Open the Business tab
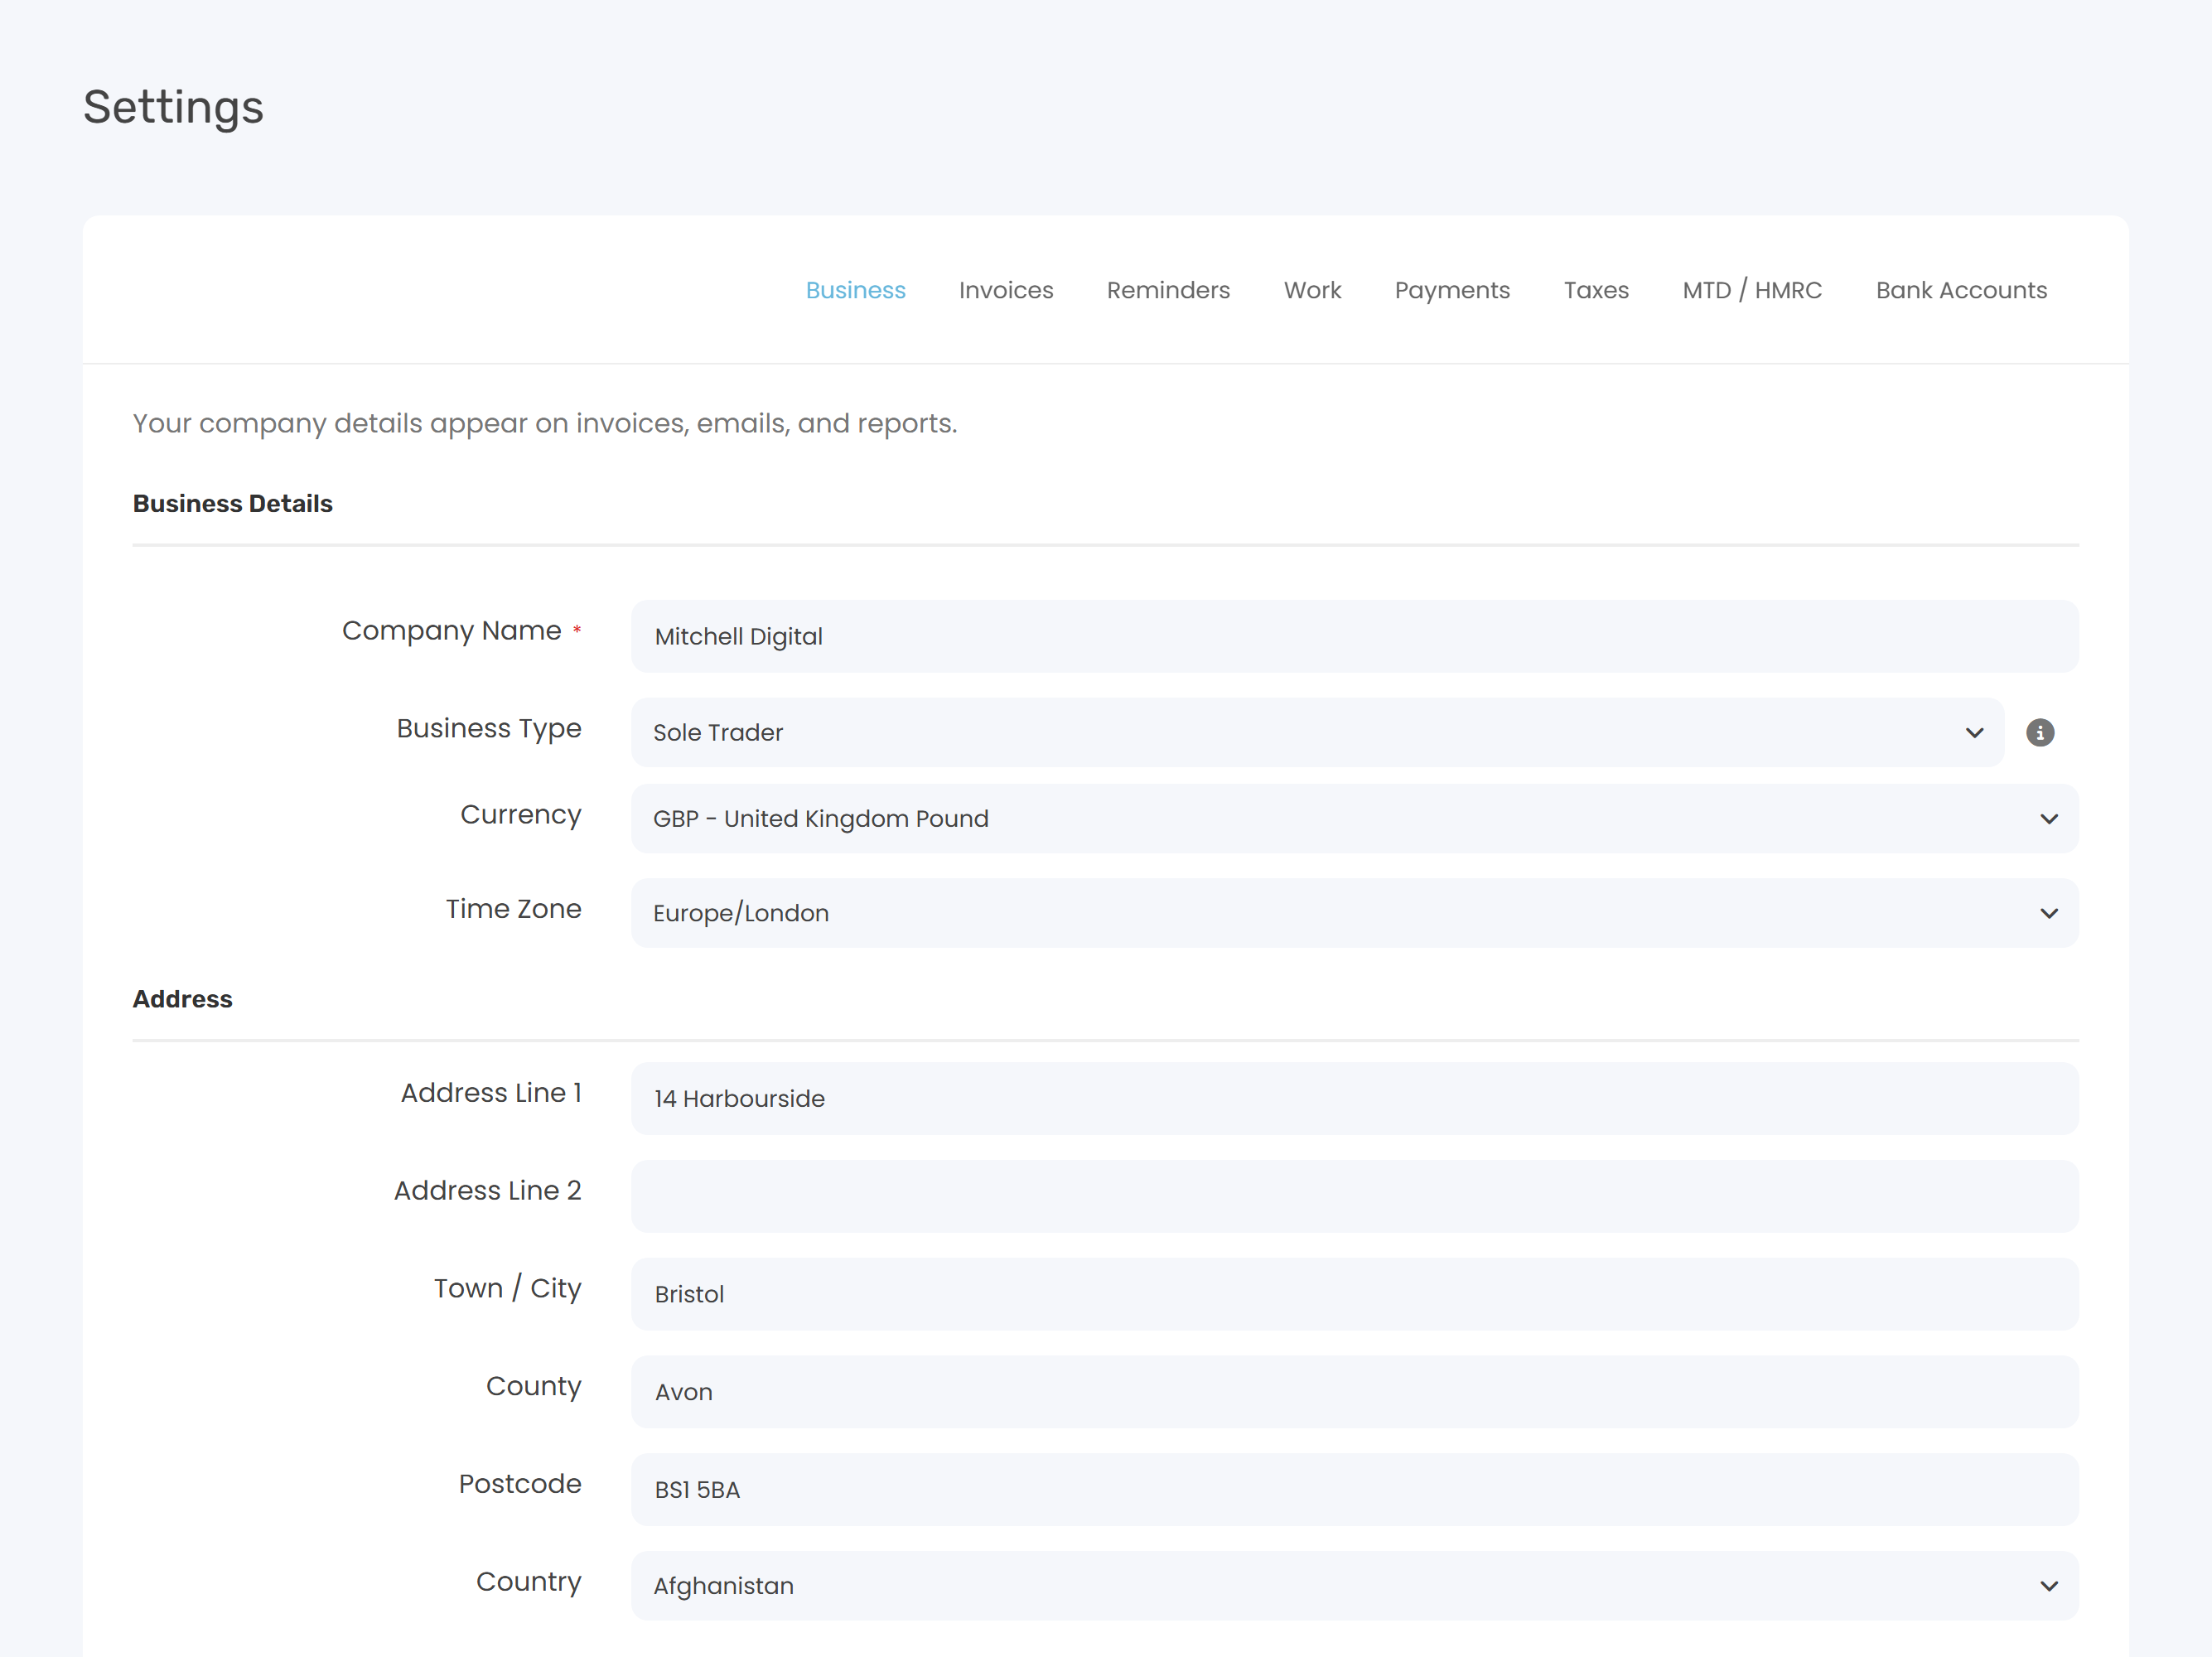2212x1657 pixels. coord(856,290)
